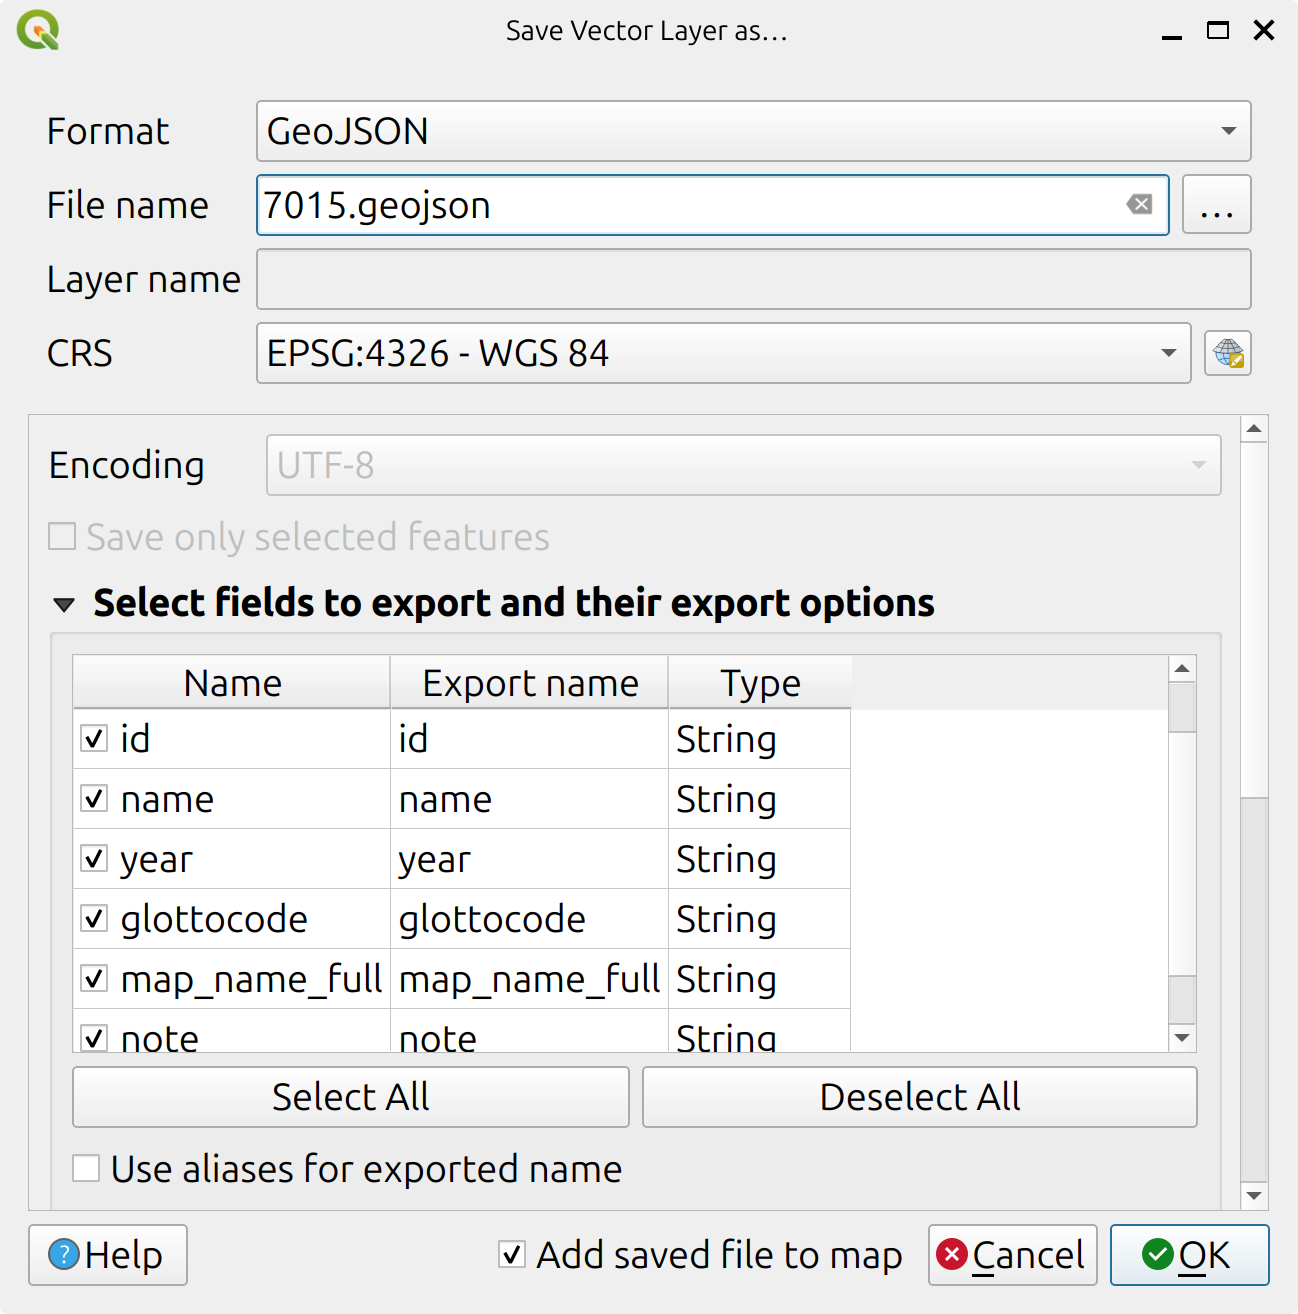
Task: Disable Add saved file to map
Action: (511, 1255)
